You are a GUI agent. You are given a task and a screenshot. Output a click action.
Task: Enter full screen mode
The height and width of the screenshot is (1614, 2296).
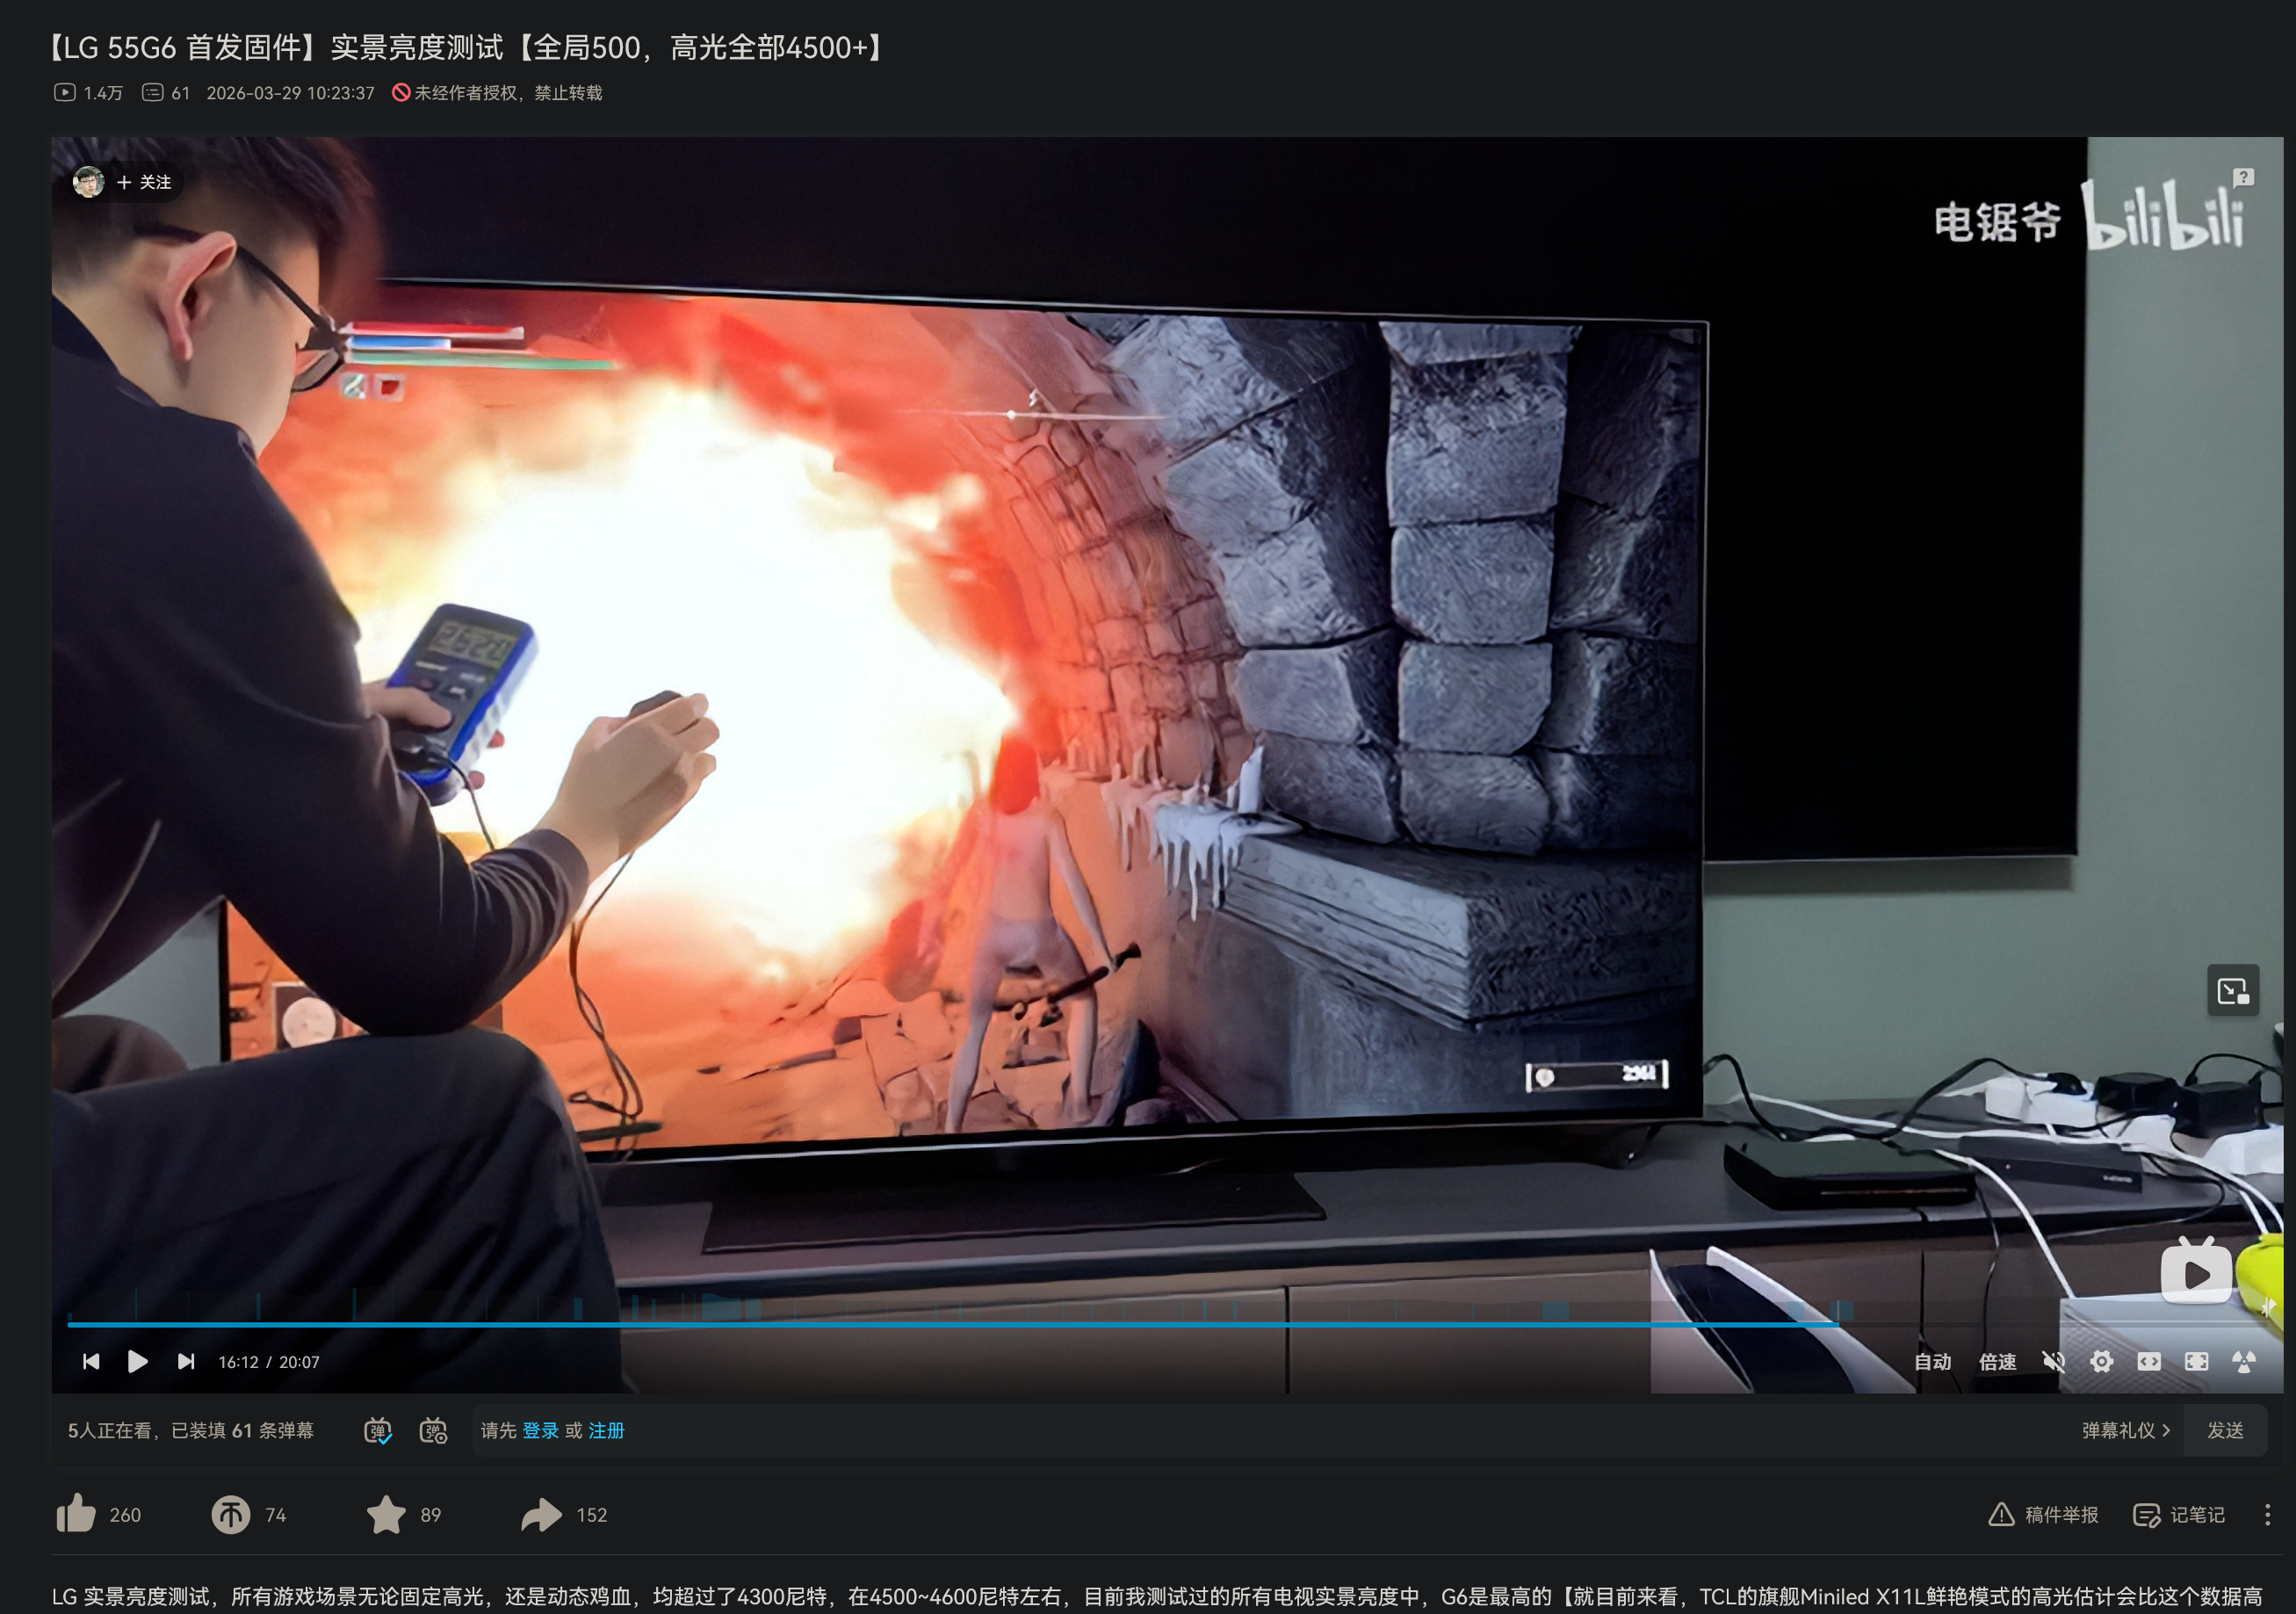tap(2196, 1362)
